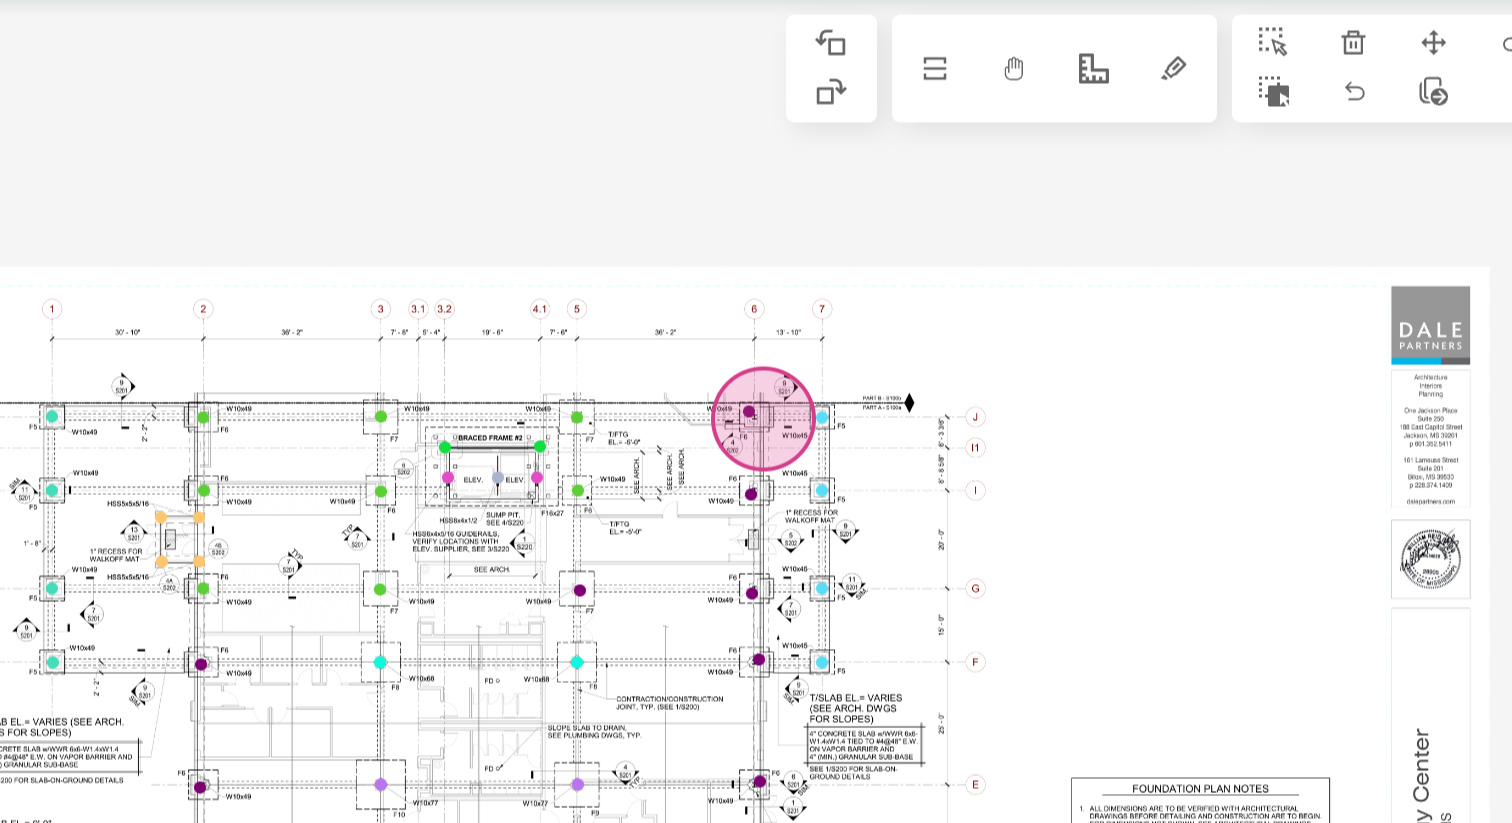Screen dimensions: 1512x823
Task: Select the purple dot at grid 2 and F
Action: [x=201, y=664]
